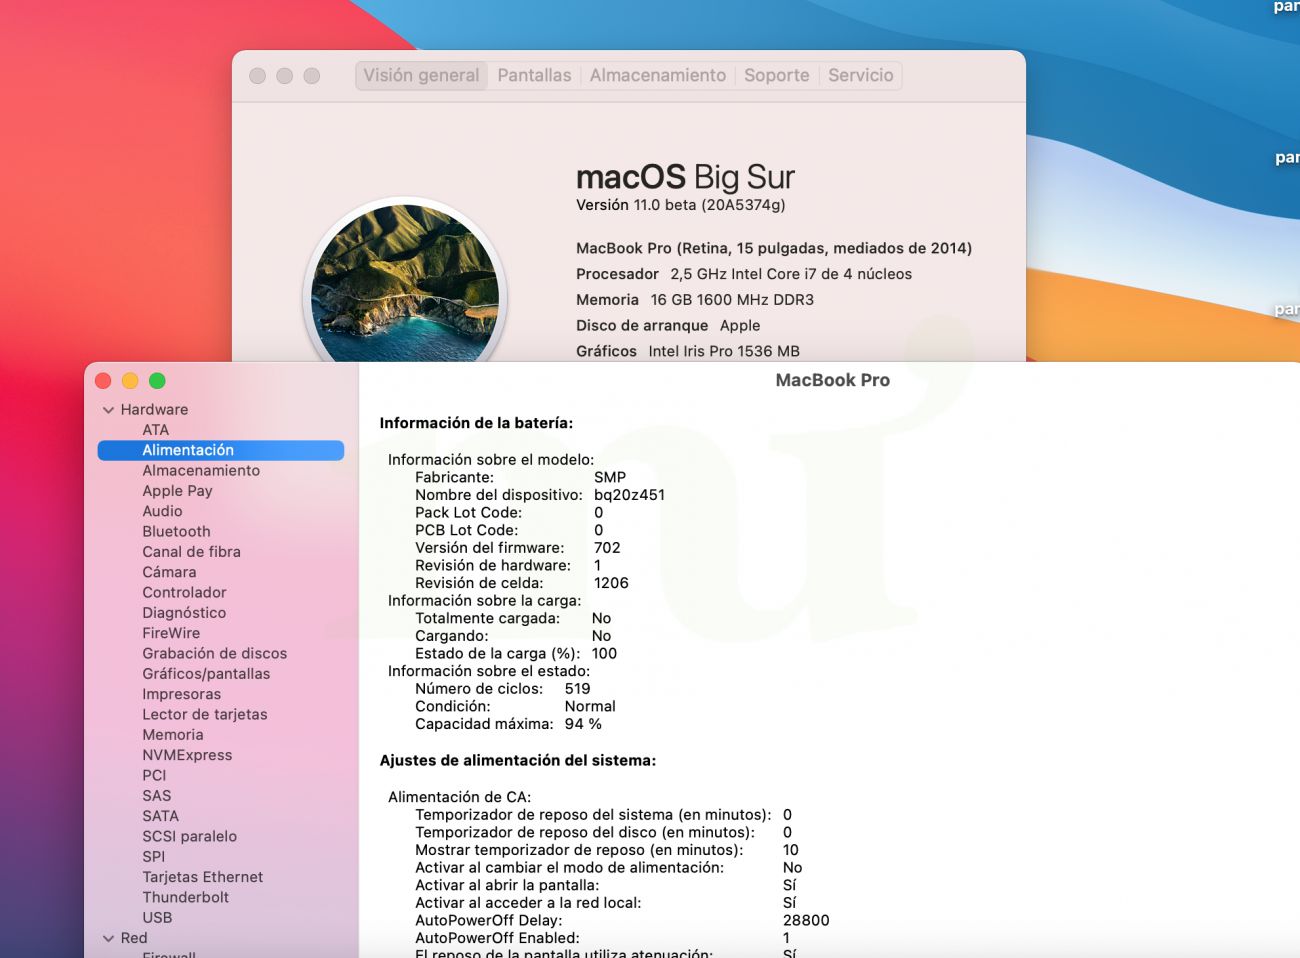Close the System Information window
1300x958 pixels.
[x=103, y=381]
